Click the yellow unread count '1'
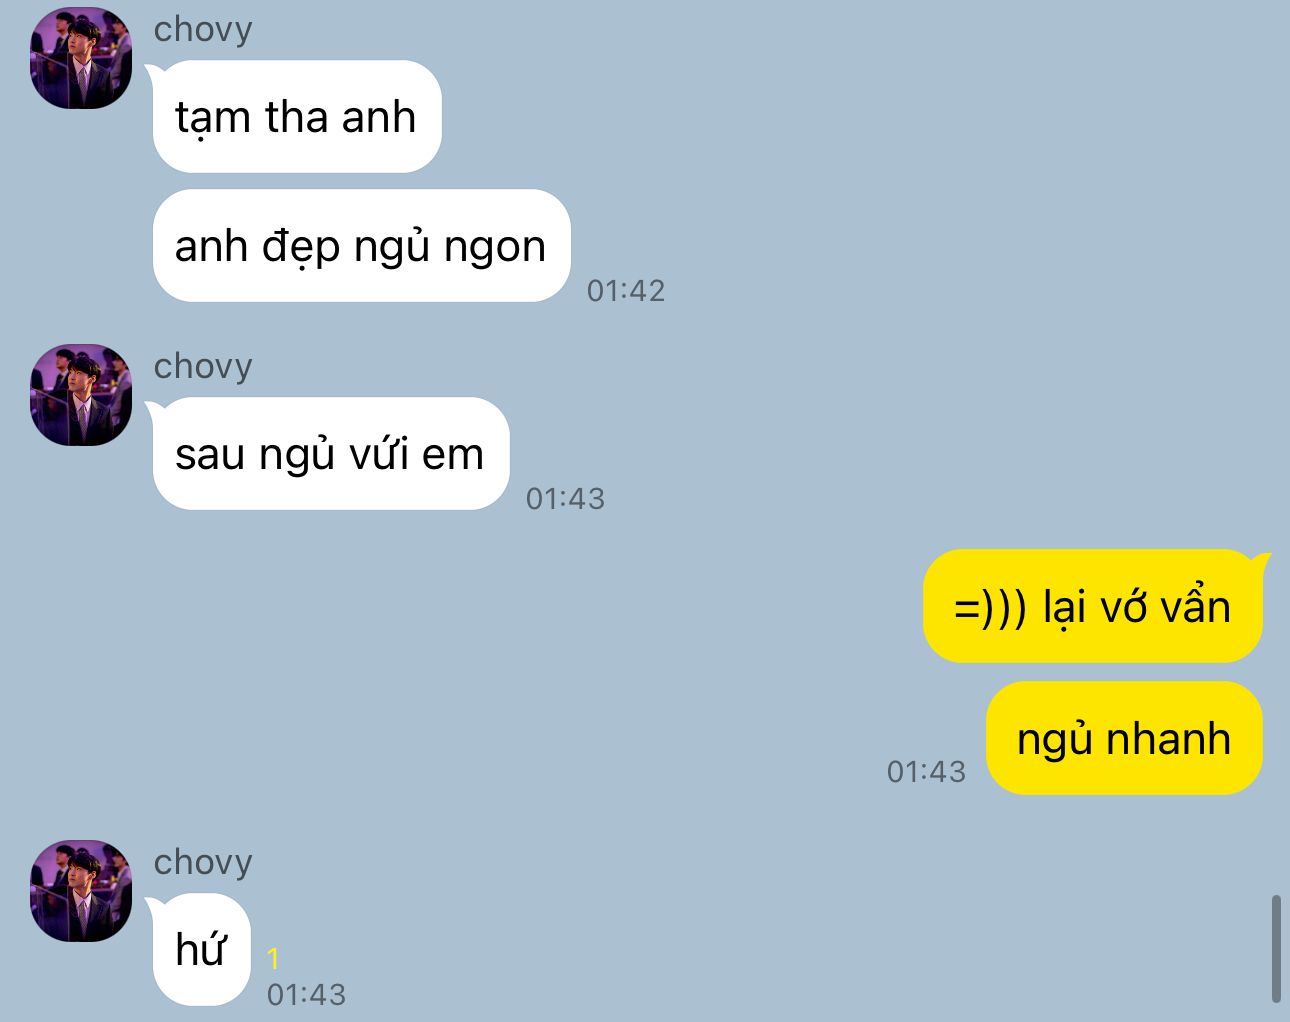Screen dimensions: 1290x1022 point(273,959)
